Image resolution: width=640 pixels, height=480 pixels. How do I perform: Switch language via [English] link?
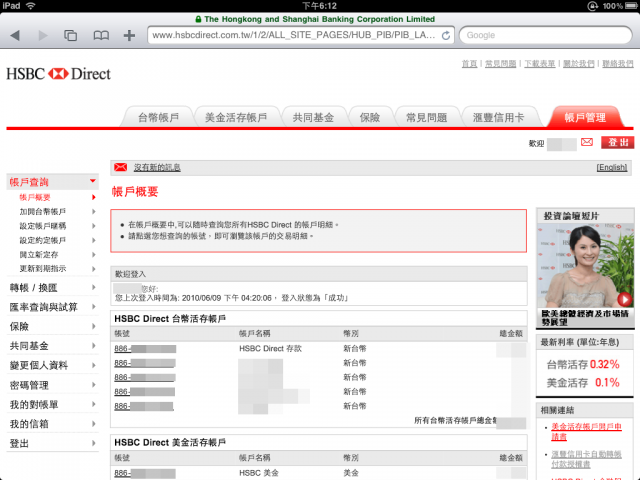611,167
